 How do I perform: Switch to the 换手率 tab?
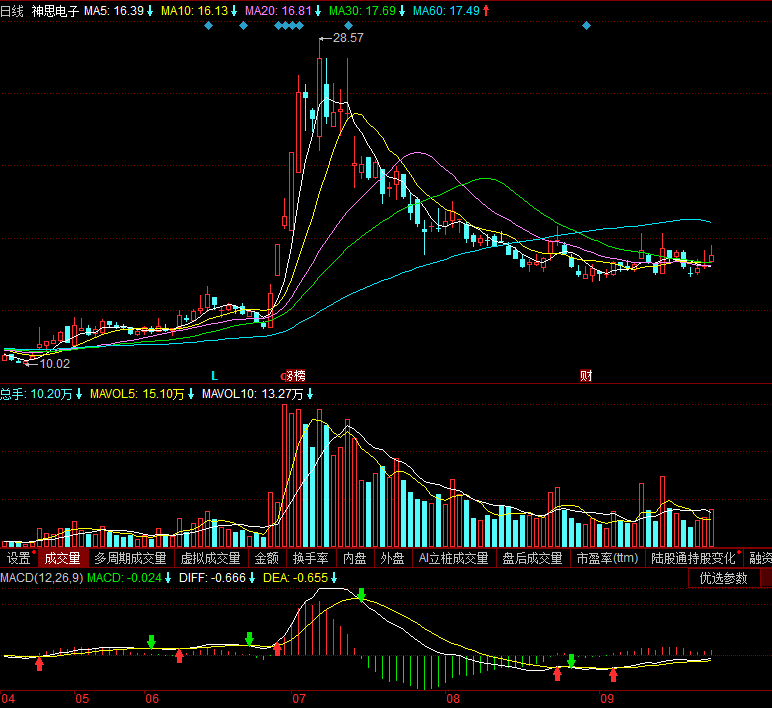310,559
